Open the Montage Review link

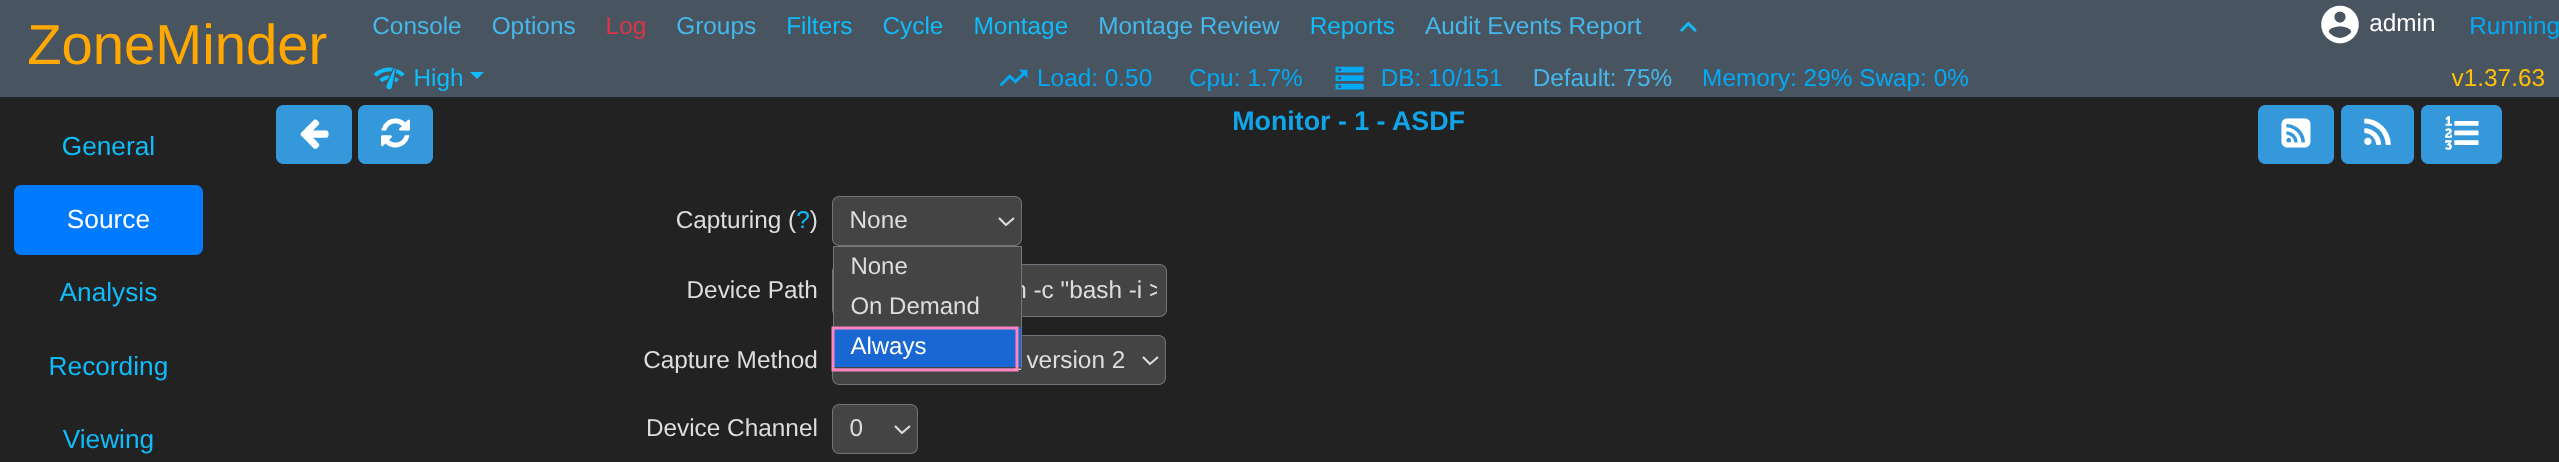[1188, 26]
